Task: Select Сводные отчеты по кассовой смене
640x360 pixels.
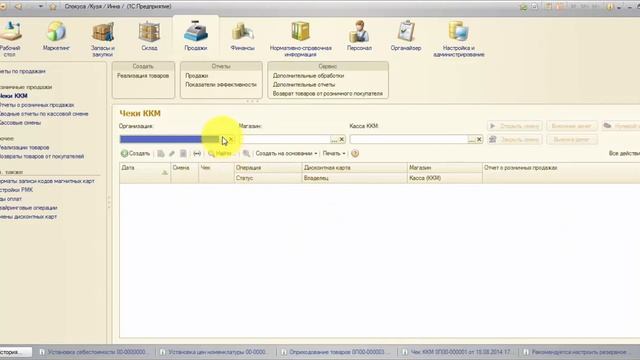Action: tap(44, 114)
